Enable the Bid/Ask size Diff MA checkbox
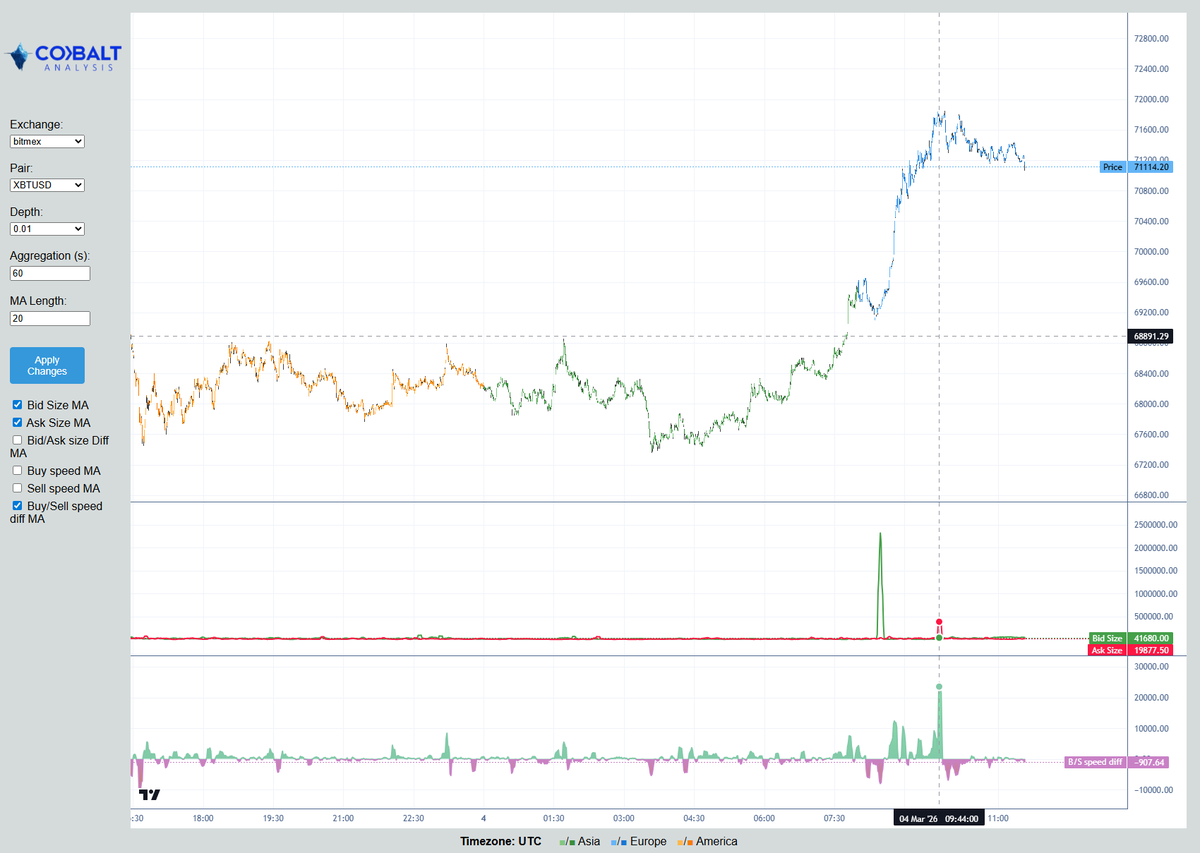 coord(17,440)
